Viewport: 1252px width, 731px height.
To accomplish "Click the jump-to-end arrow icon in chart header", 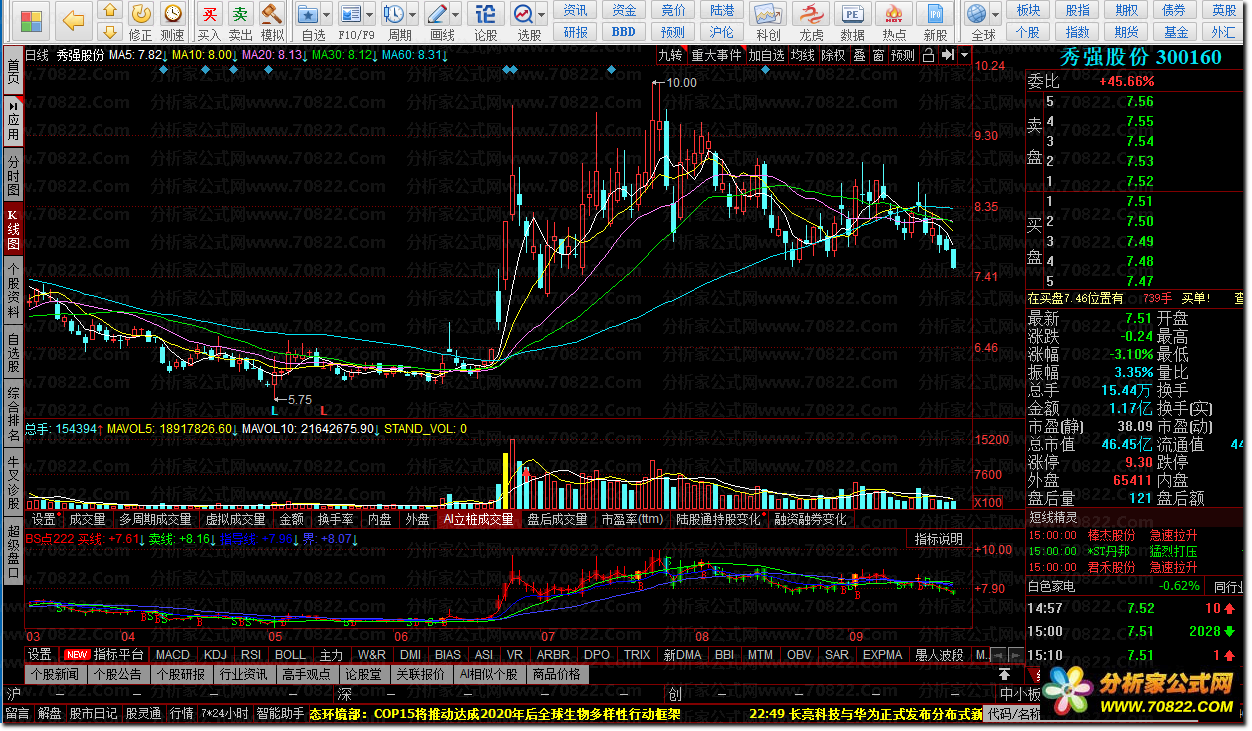I will pyautogui.click(x=947, y=55).
